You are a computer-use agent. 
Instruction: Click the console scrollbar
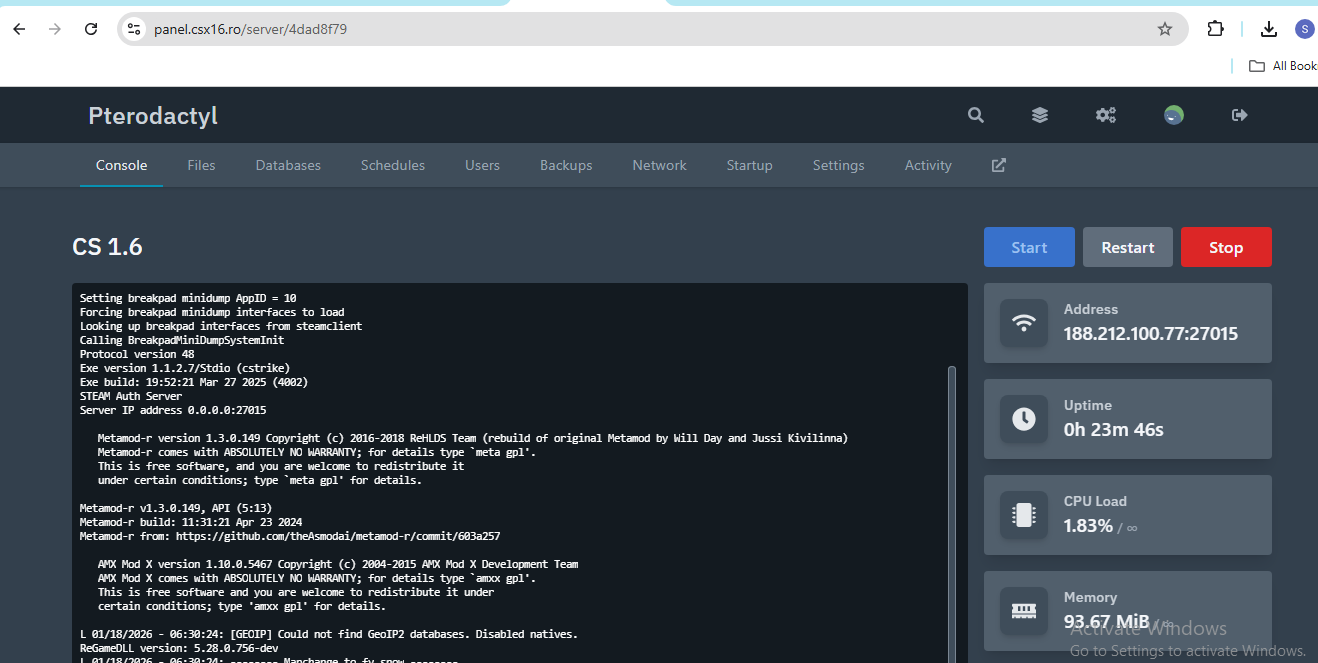[x=951, y=500]
